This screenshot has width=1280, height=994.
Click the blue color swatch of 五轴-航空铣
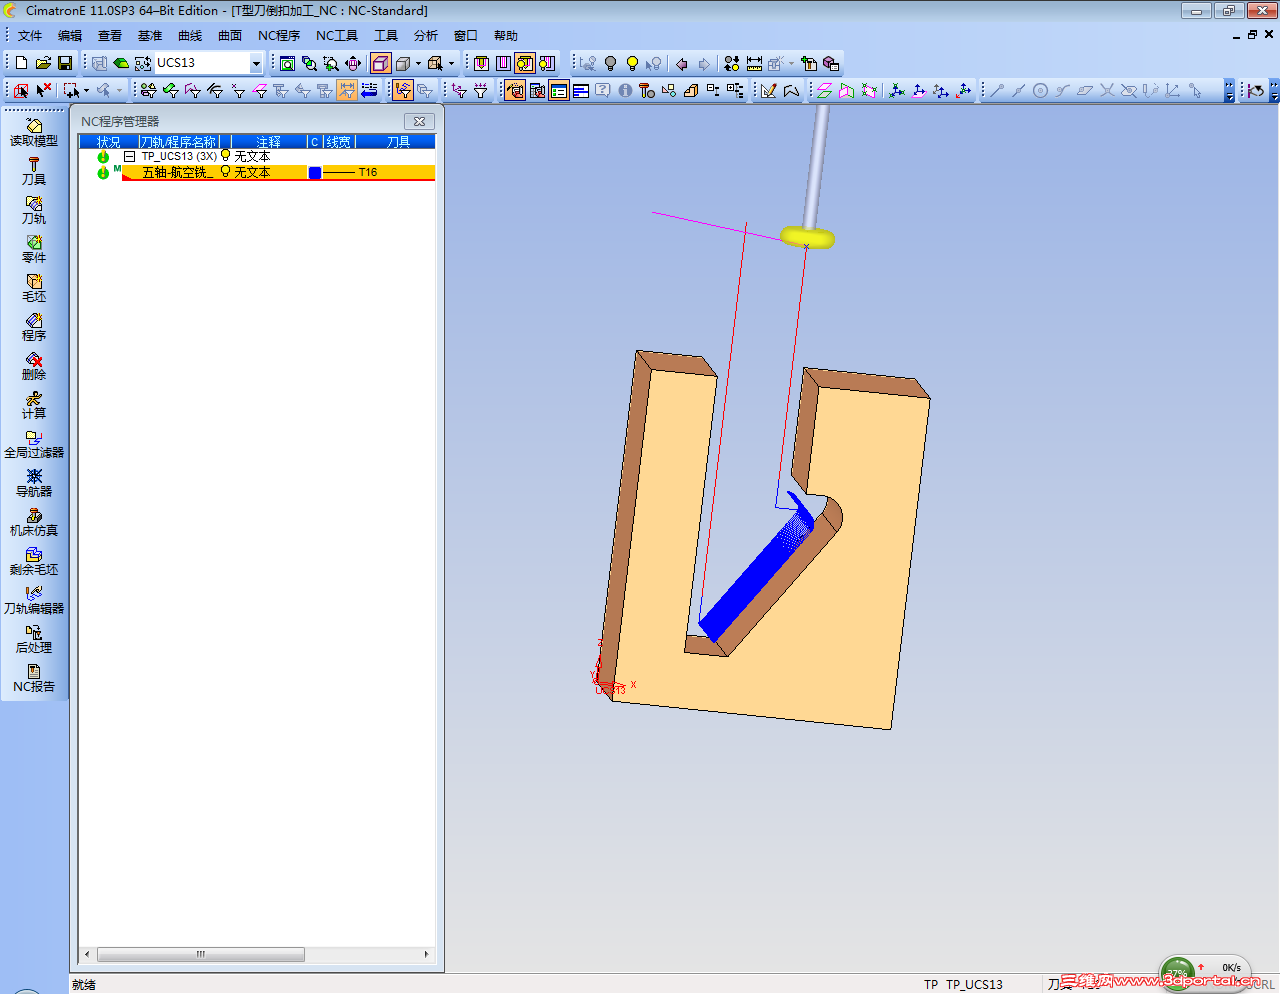[x=315, y=173]
